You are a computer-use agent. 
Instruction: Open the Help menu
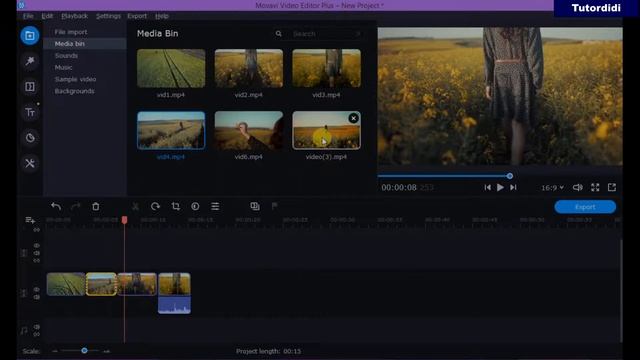[162, 16]
